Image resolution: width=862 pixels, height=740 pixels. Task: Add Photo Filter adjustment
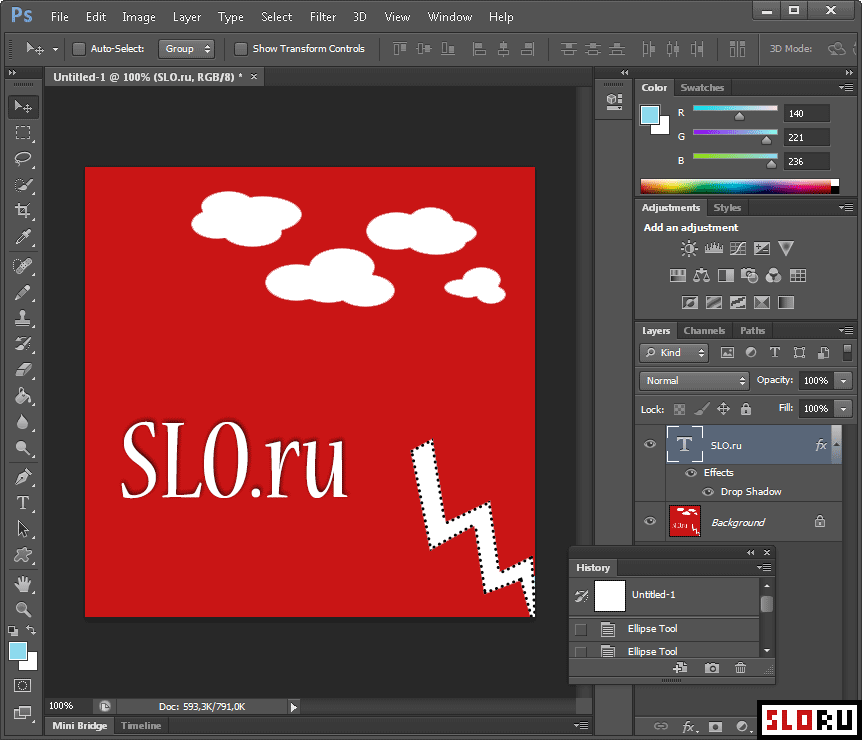pos(749,275)
